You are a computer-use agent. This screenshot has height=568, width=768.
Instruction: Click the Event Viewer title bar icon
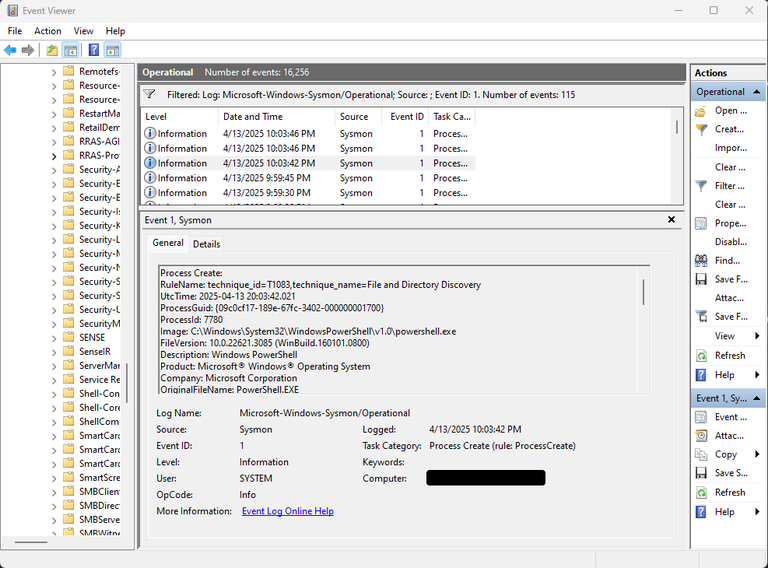[12, 10]
